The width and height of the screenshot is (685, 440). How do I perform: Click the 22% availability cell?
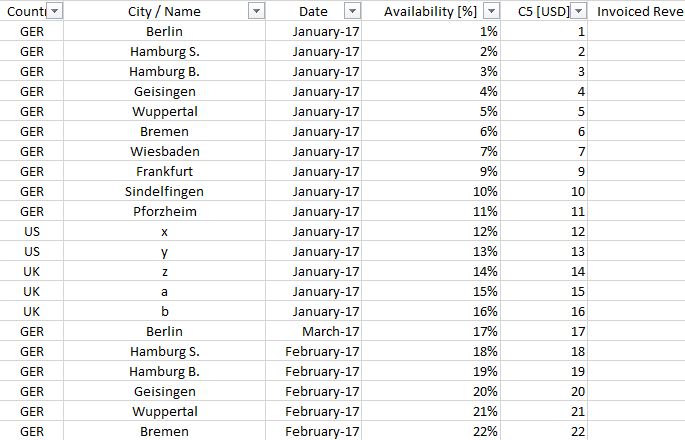tap(431, 432)
